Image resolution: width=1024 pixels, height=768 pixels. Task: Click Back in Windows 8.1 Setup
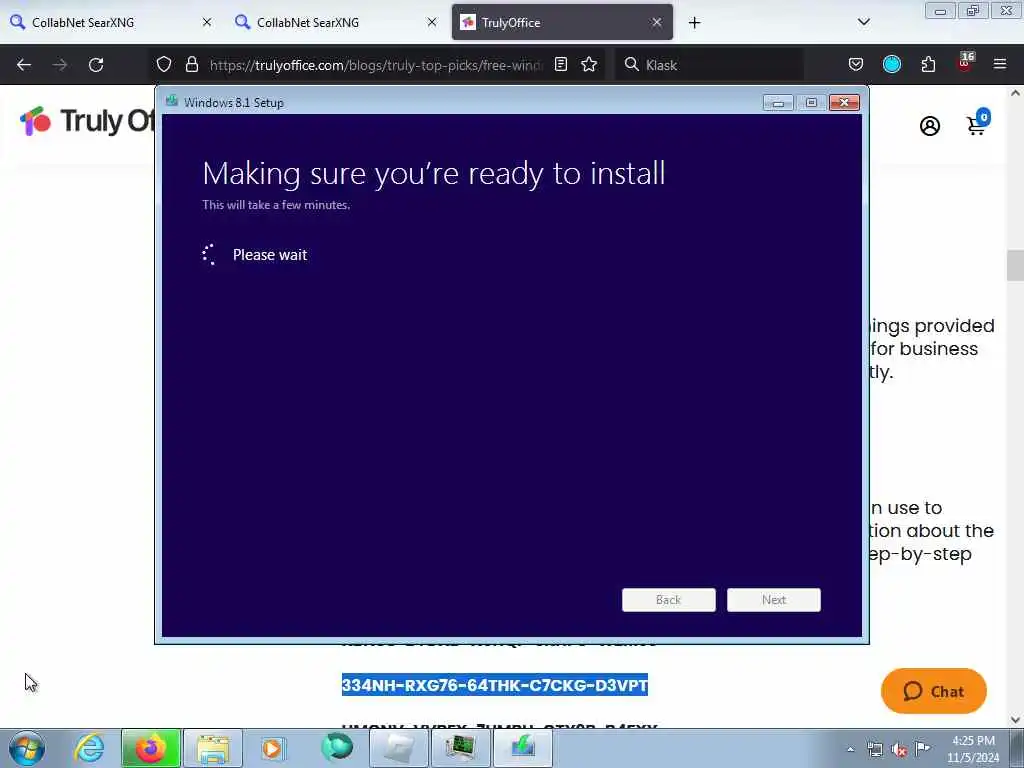[669, 600]
